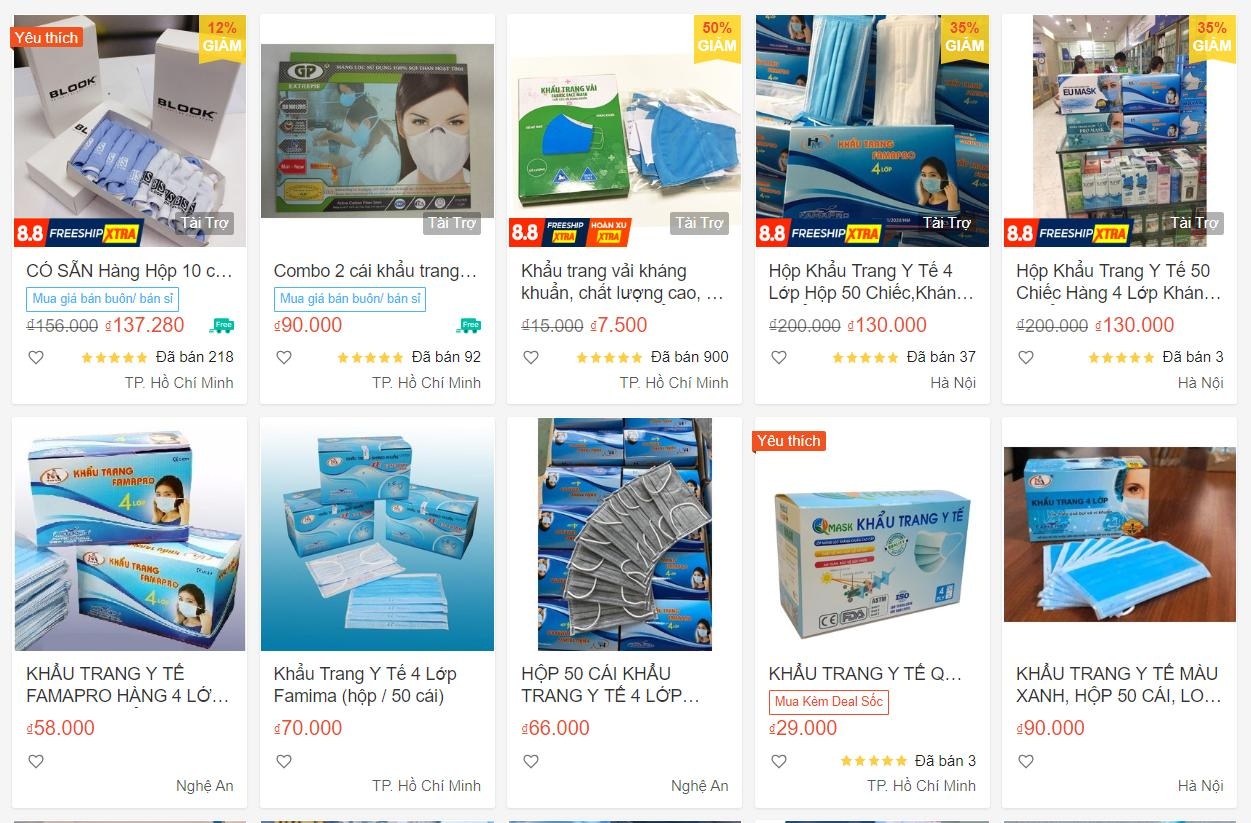The height and width of the screenshot is (823, 1251).
Task: Open 'Khẩu trang vải kháng khuẩn' product title
Action: click(x=622, y=282)
